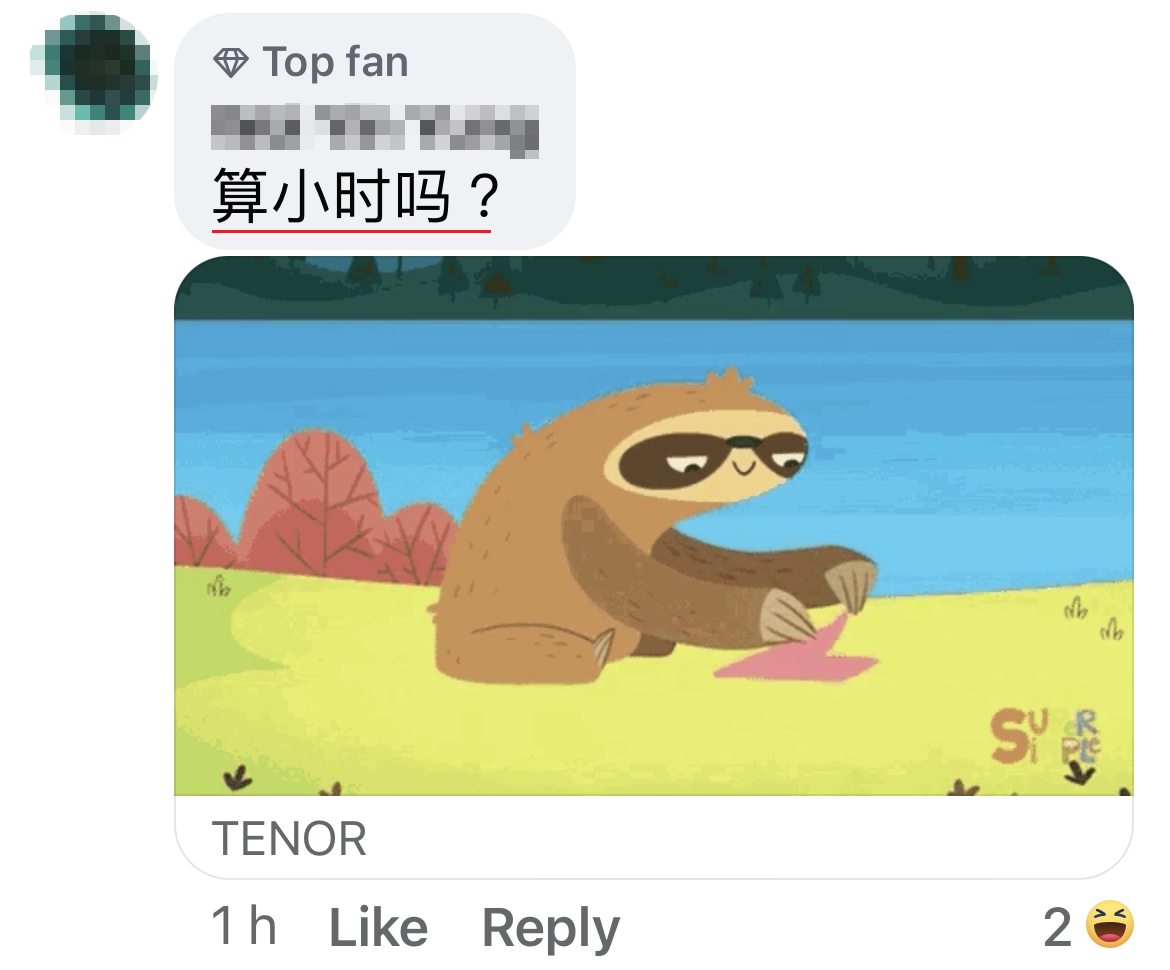Click the small black plant at the GIF's lower left
Image resolution: width=1170 pixels, height=970 pixels.
click(237, 779)
